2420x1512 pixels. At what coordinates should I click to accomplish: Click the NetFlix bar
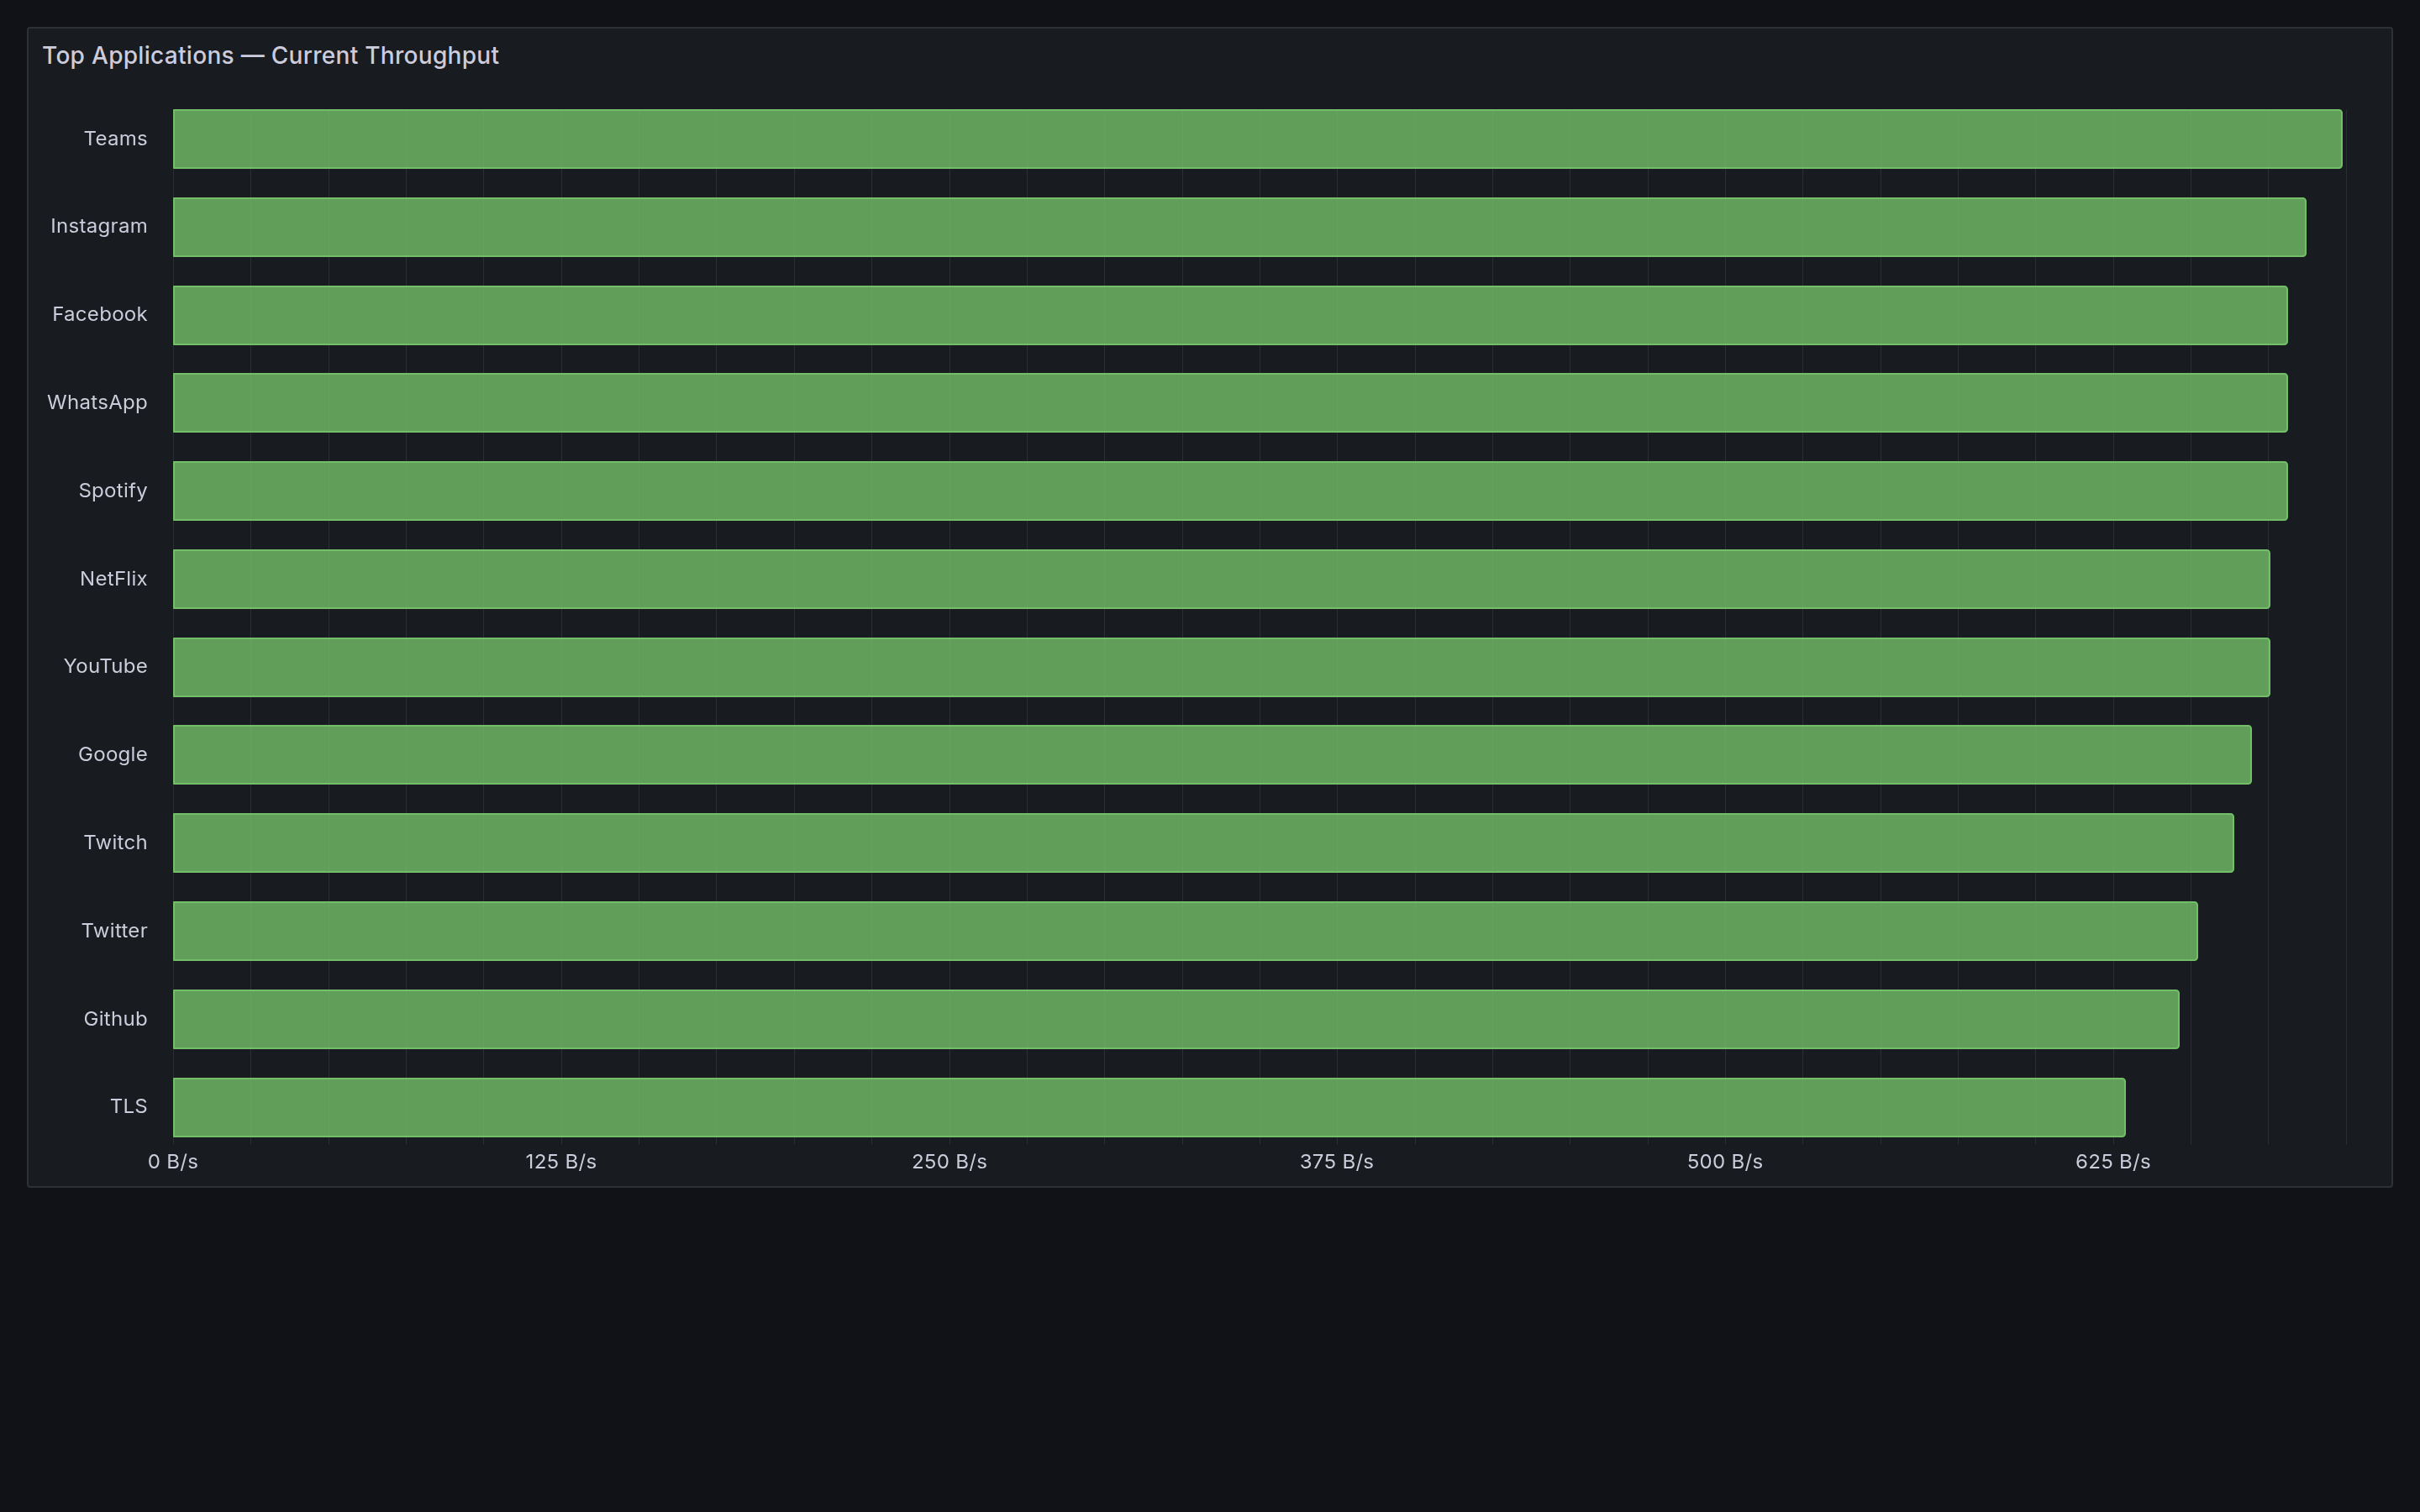coord(1200,578)
